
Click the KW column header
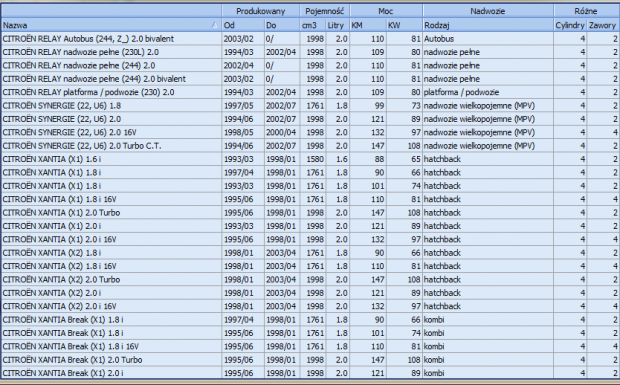(405, 25)
